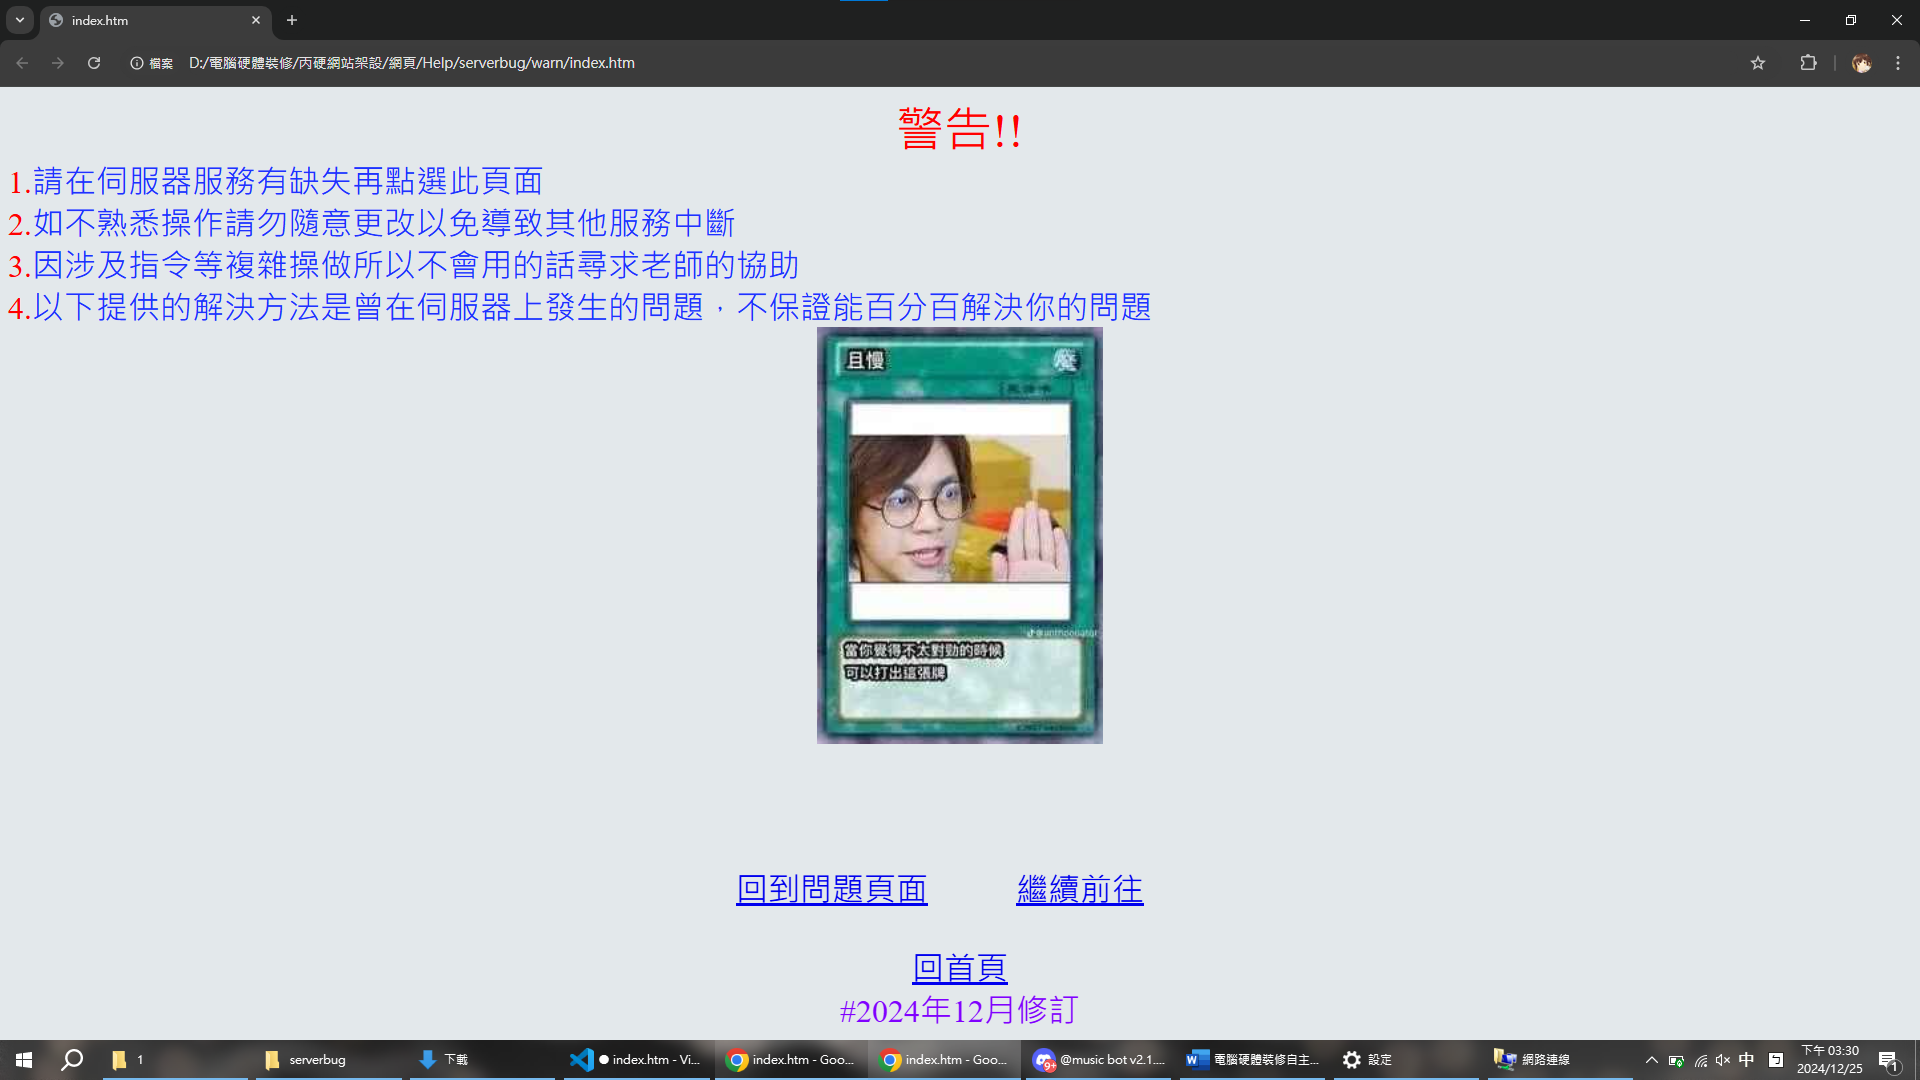Open the tab search dropdown arrow

click(x=20, y=20)
